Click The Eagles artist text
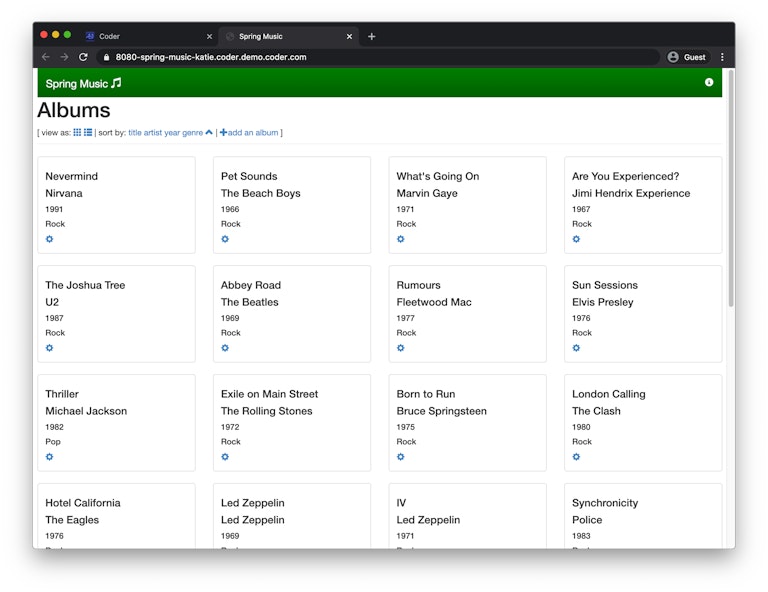Viewport: 768px width, 592px height. pos(72,520)
